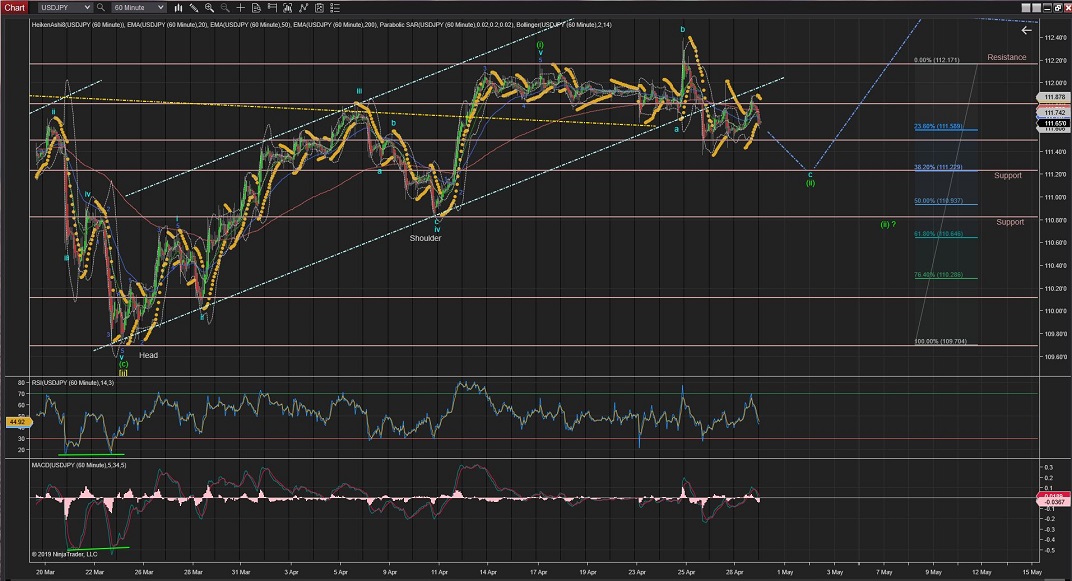The image size is (1072, 581).
Task: Select the drawing tools pencil icon
Action: click(x=194, y=7)
